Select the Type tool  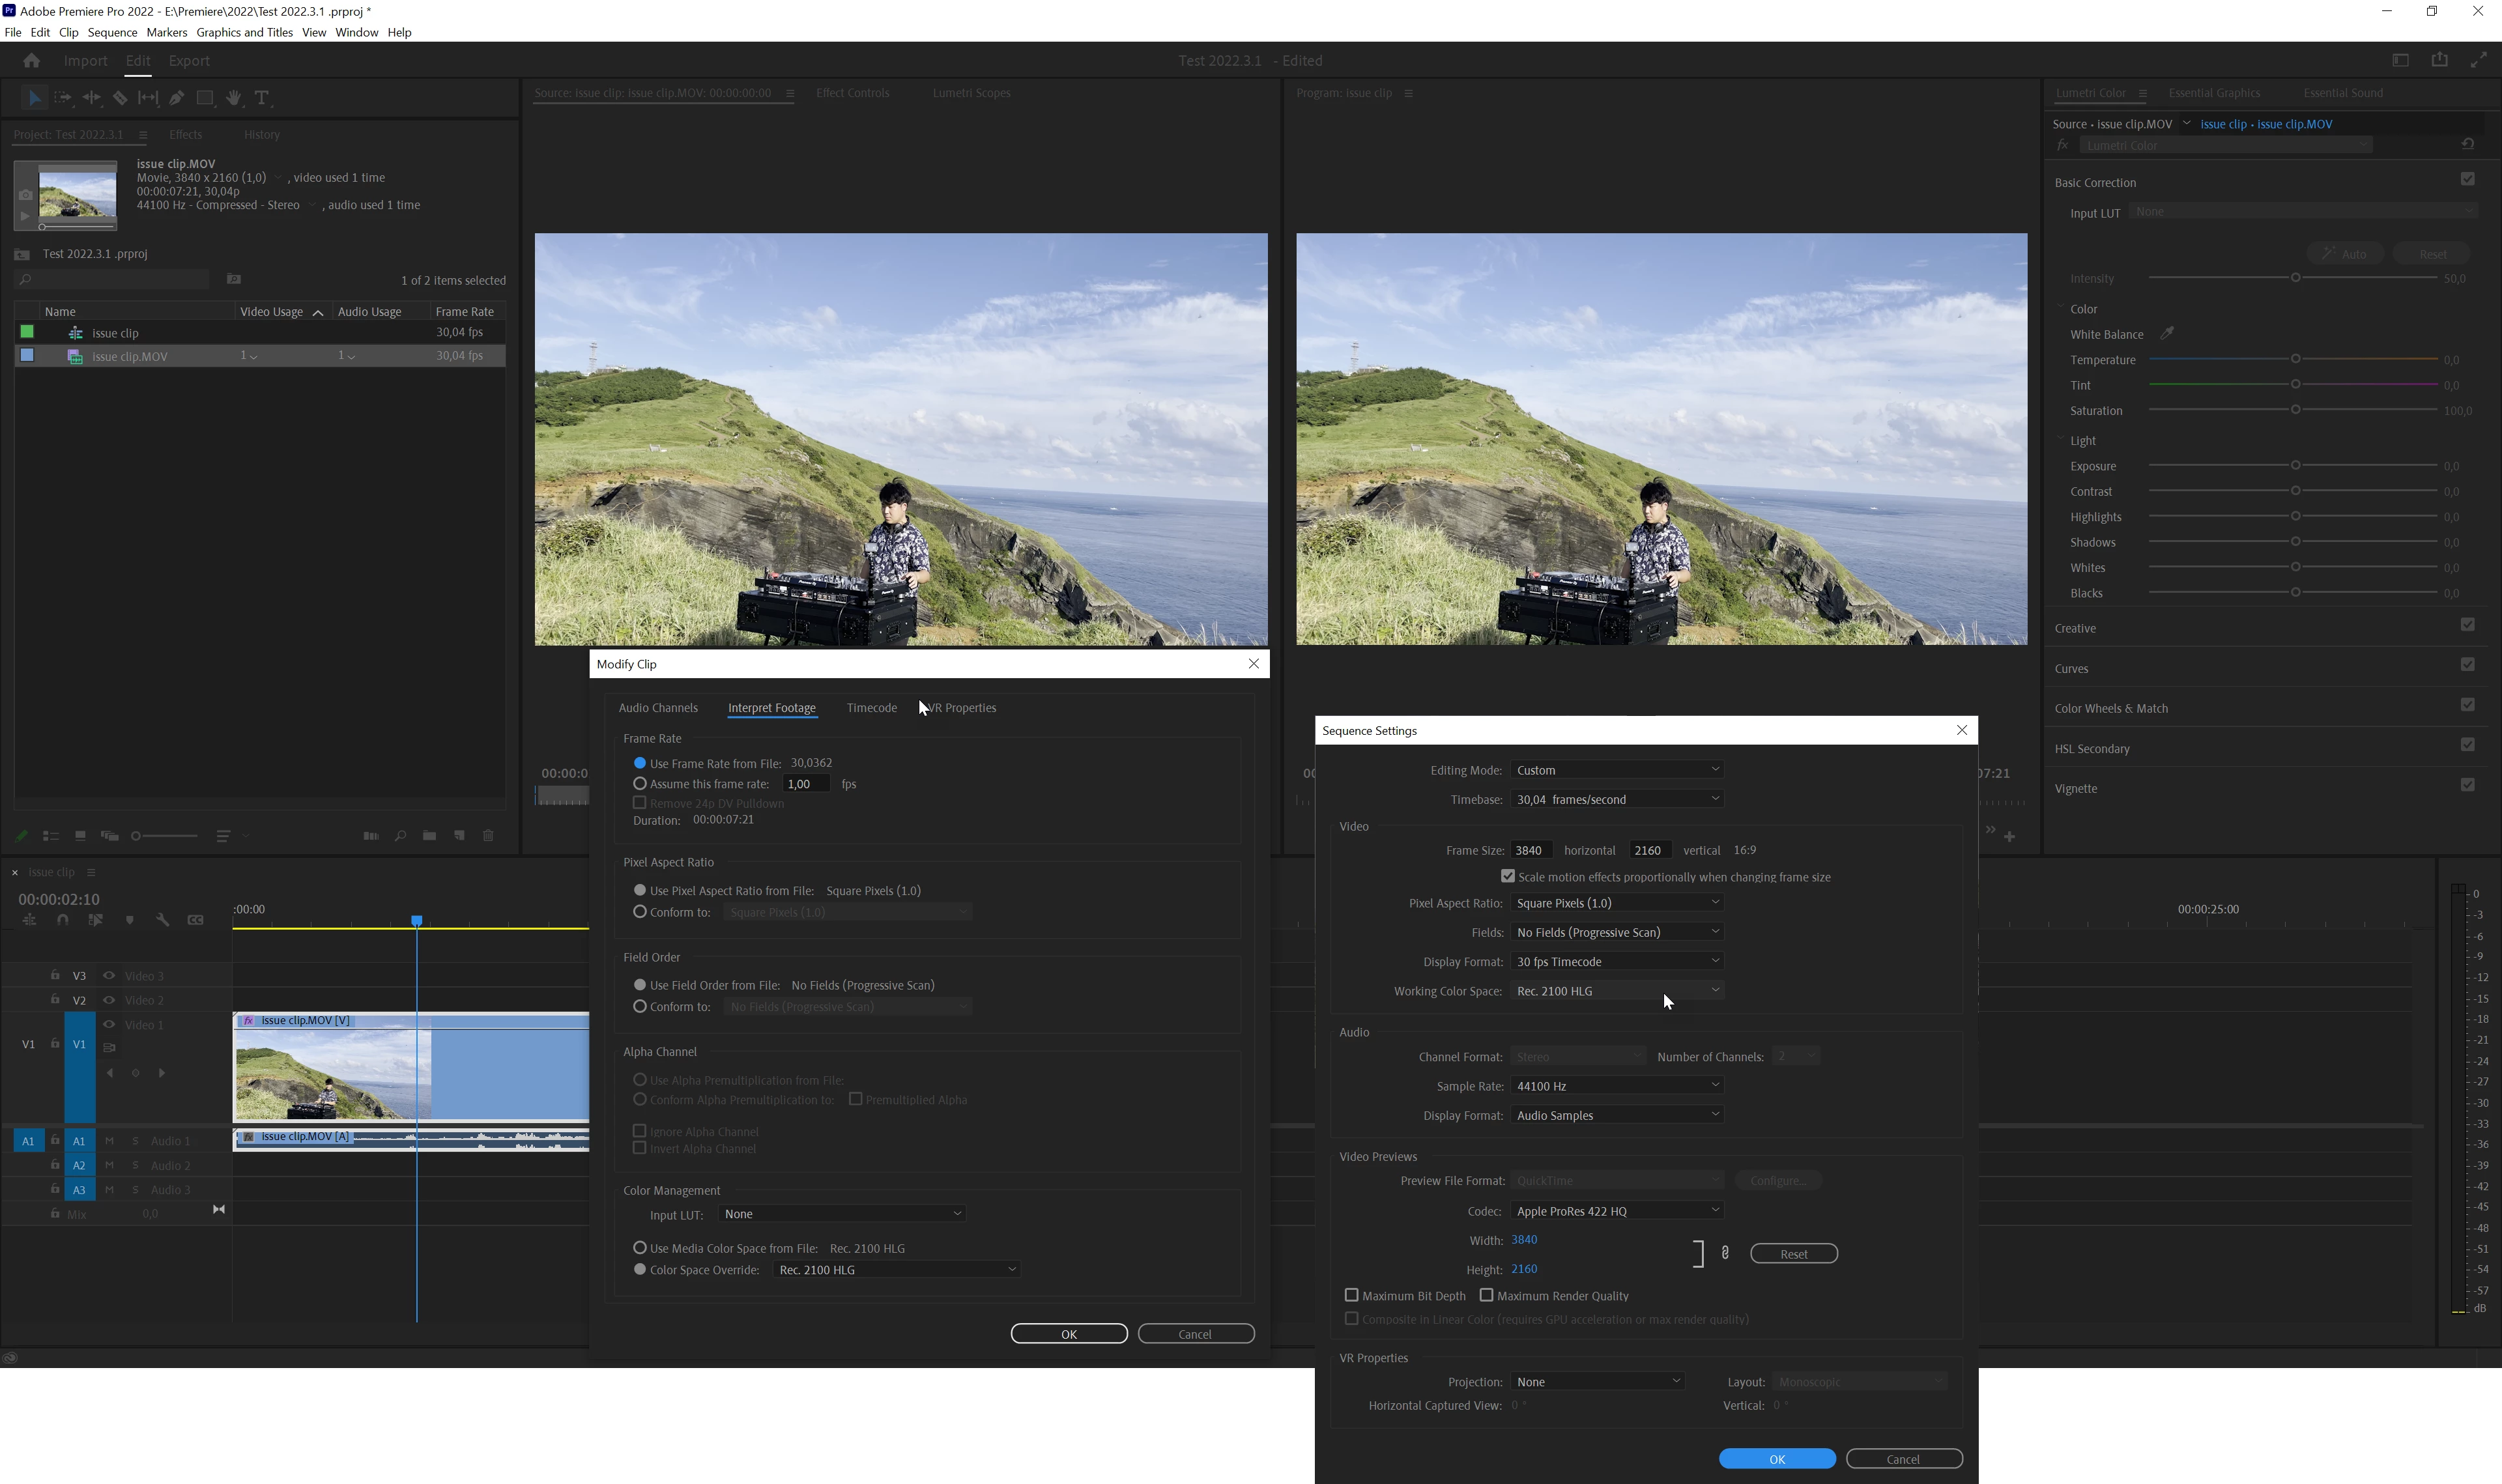pos(262,98)
